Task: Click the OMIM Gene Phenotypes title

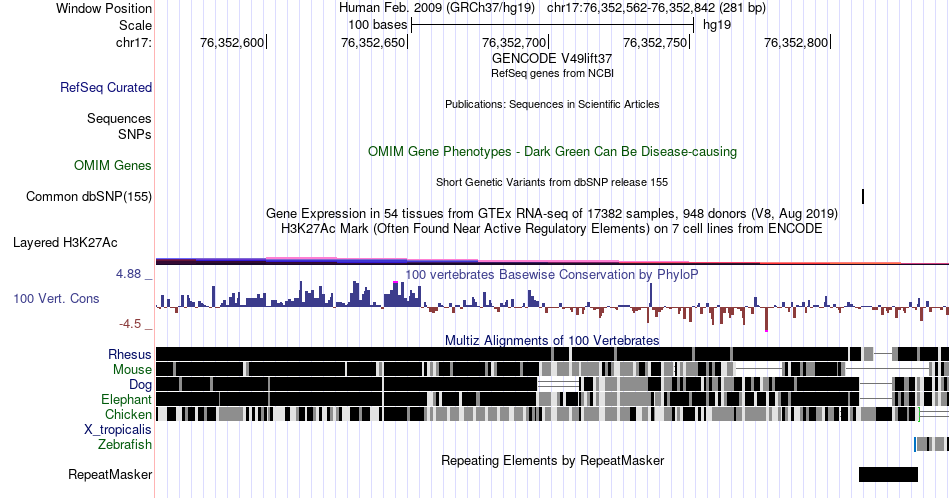Action: (552, 151)
